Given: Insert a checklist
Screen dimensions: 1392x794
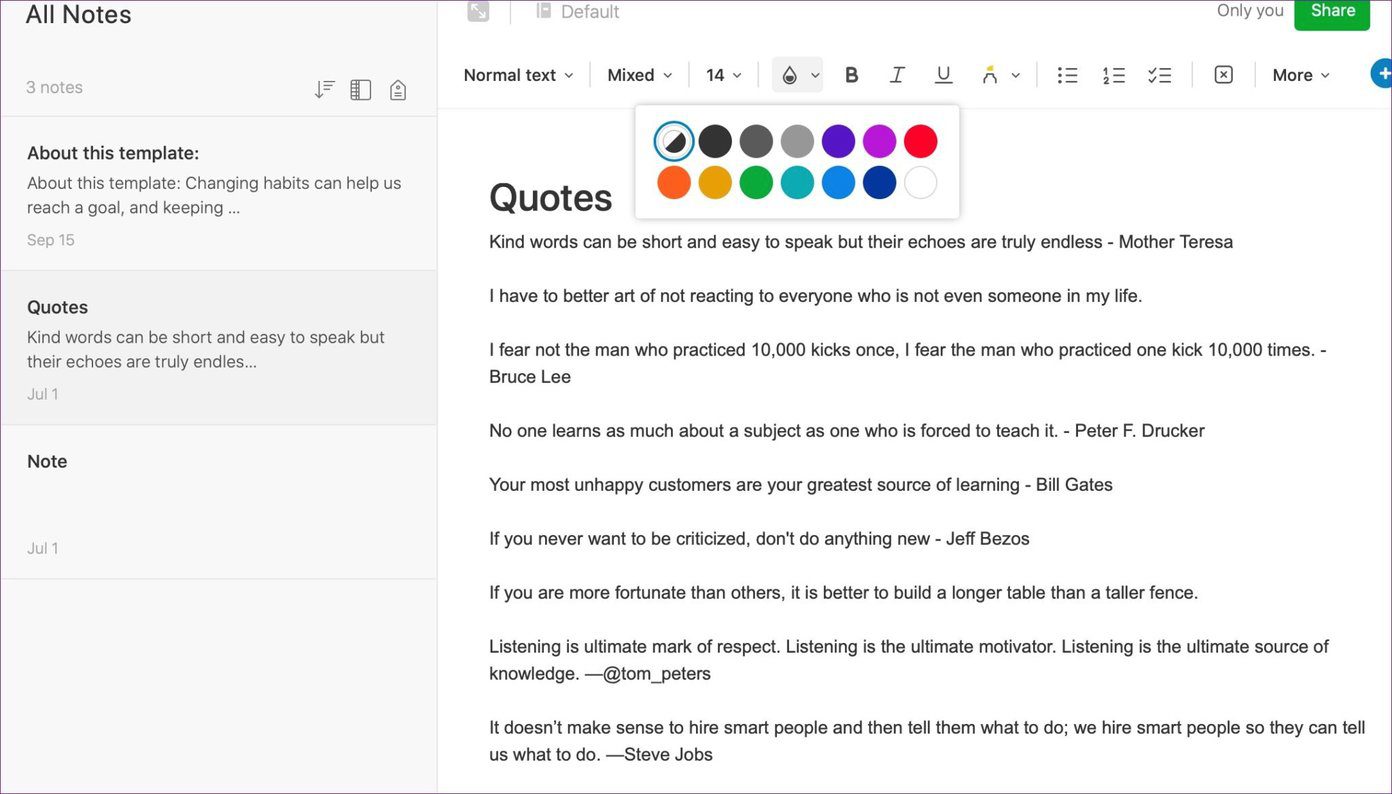Looking at the screenshot, I should click(1160, 75).
